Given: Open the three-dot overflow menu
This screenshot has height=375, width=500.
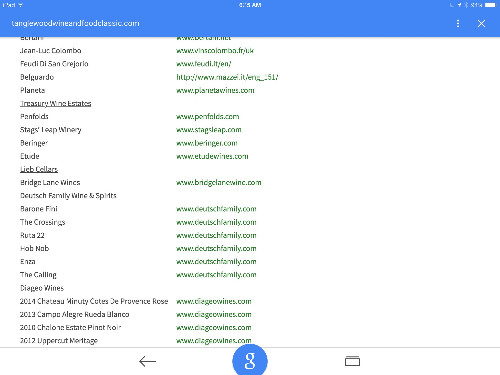Looking at the screenshot, I should 458,23.
